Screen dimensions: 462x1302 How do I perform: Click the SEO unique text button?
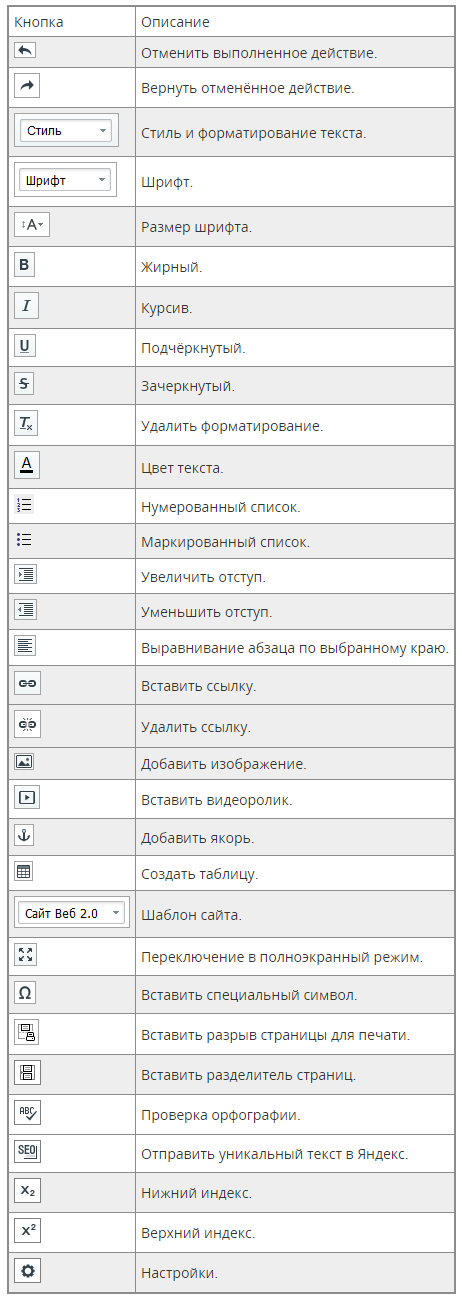(27, 1152)
